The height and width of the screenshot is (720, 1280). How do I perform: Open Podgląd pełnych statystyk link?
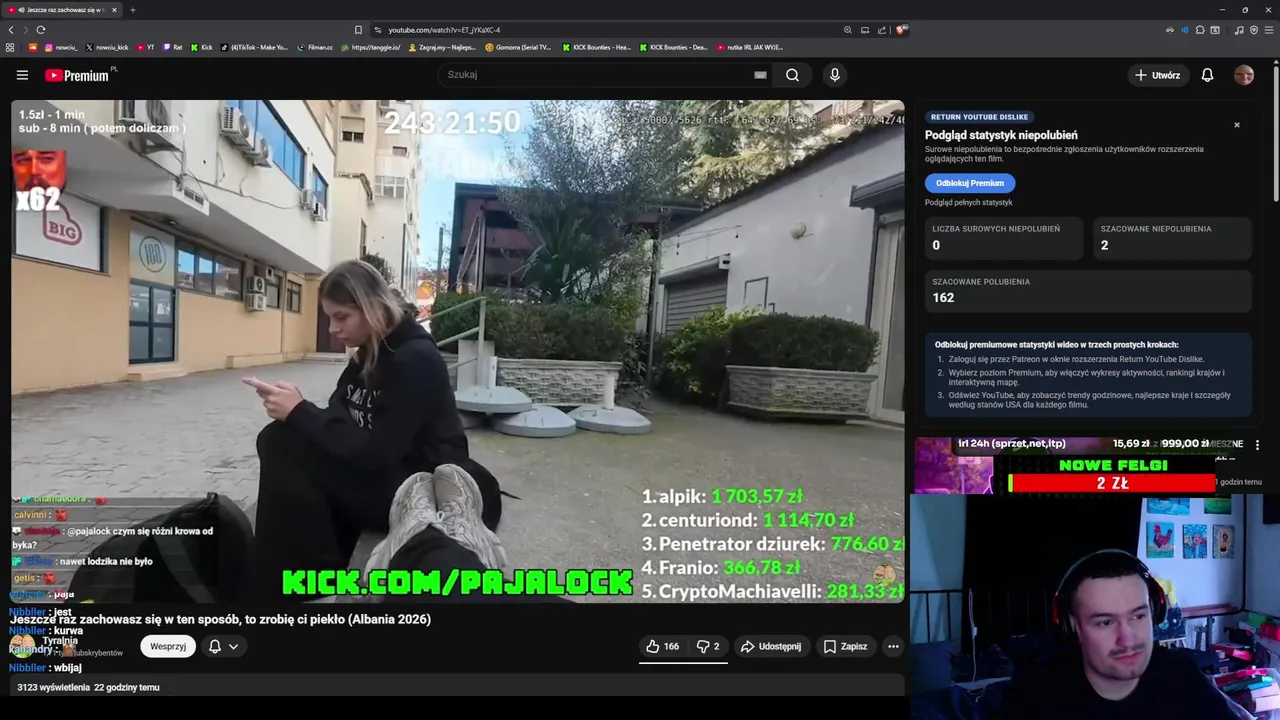(x=969, y=203)
